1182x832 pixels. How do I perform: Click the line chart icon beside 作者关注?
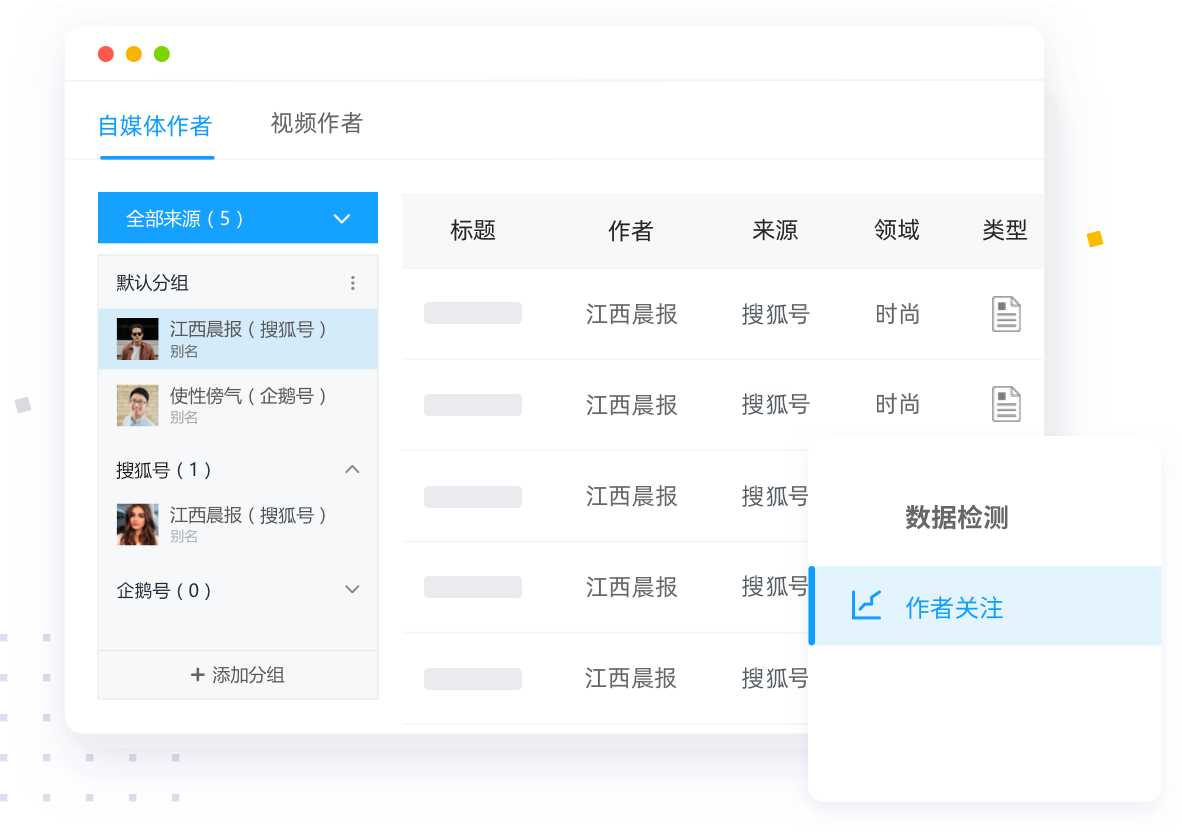pyautogui.click(x=866, y=606)
